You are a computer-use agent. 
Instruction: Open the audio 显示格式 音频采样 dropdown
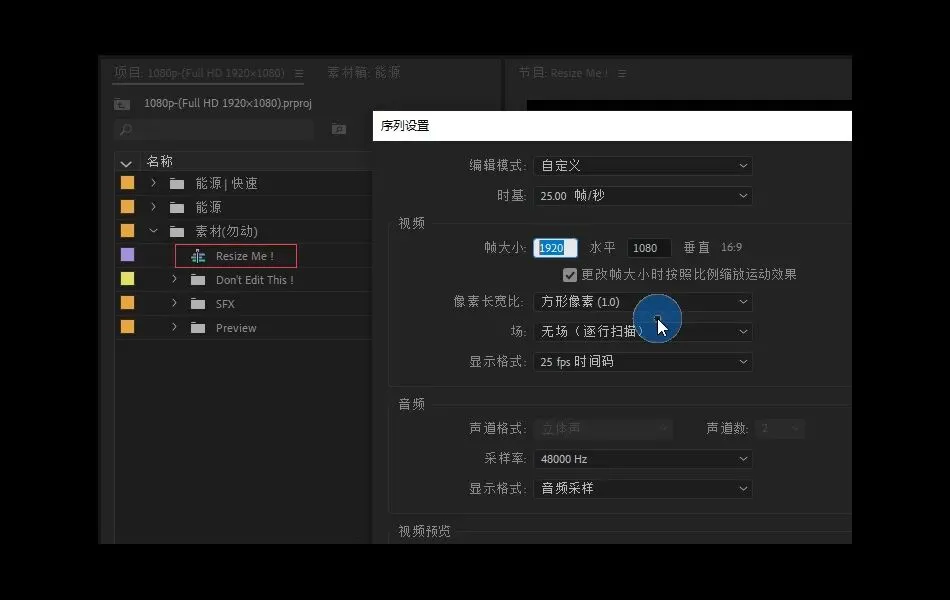[643, 488]
